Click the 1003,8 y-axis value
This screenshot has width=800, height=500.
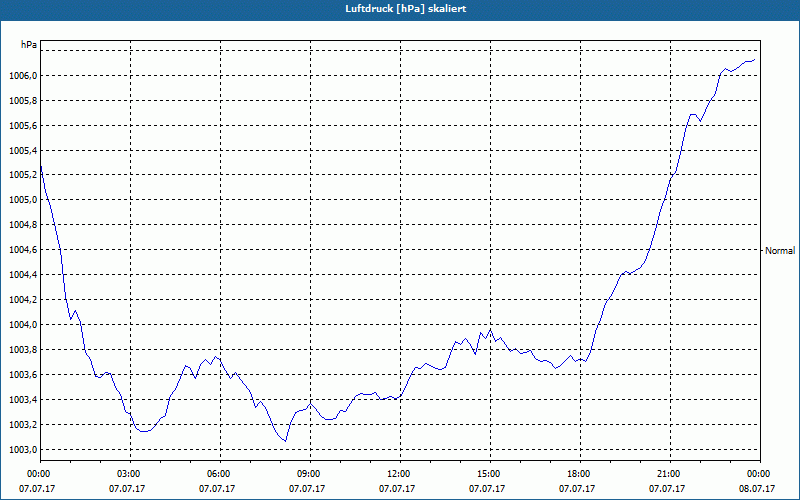[23, 350]
